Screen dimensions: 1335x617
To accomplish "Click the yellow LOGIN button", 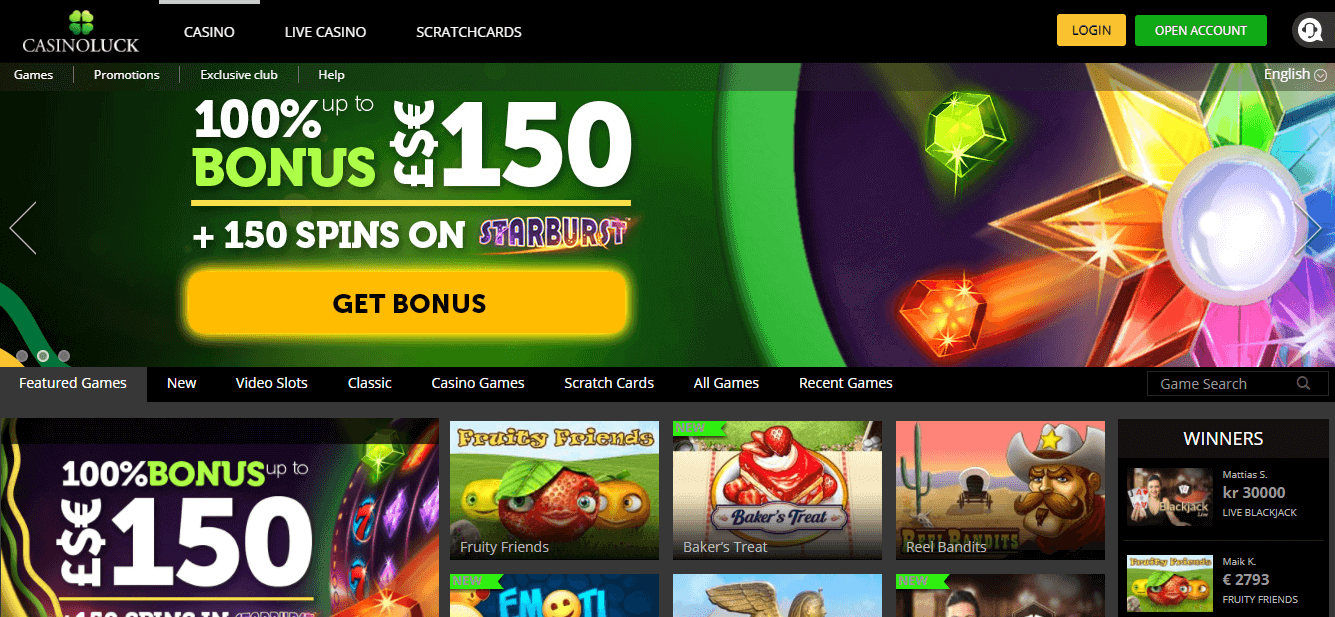I will [x=1091, y=30].
